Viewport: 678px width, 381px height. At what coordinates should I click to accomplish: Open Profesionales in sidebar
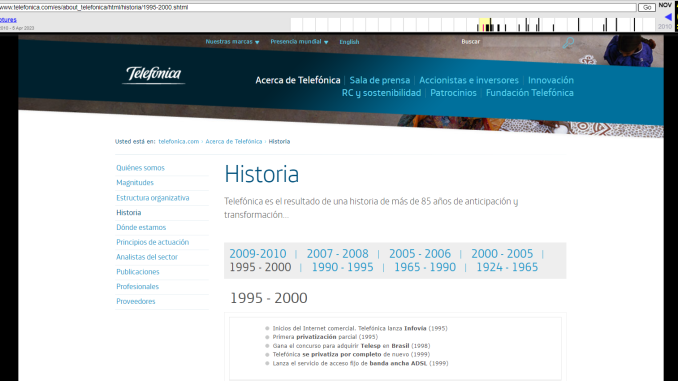[138, 286]
